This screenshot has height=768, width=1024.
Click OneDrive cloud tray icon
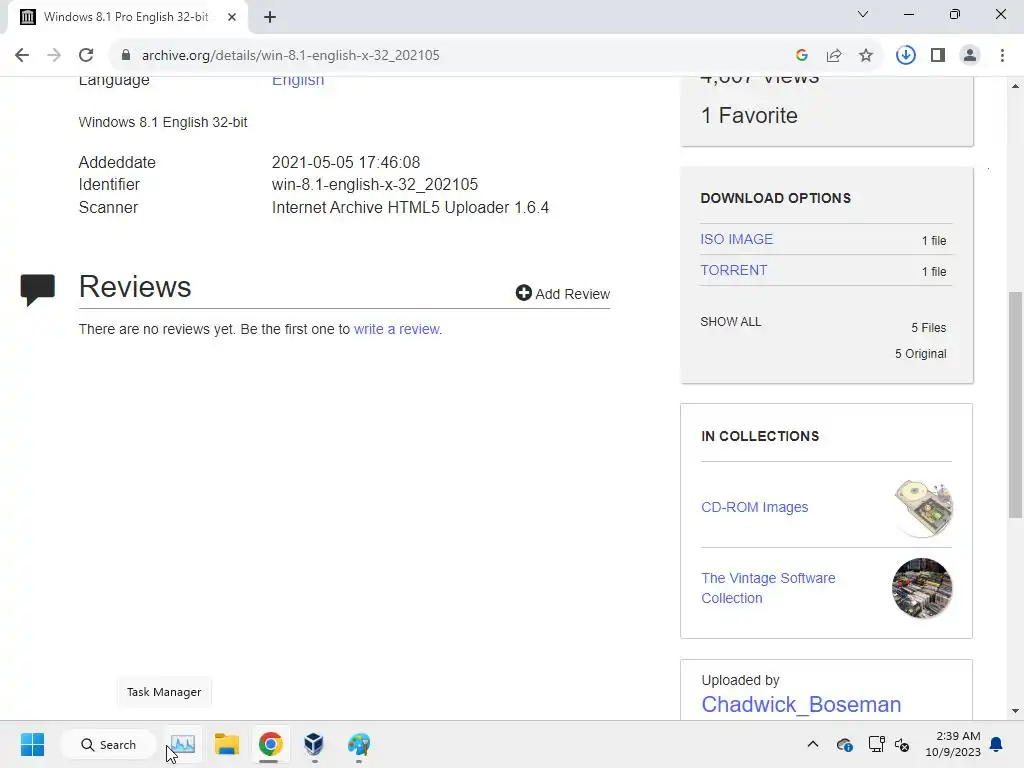tap(844, 744)
